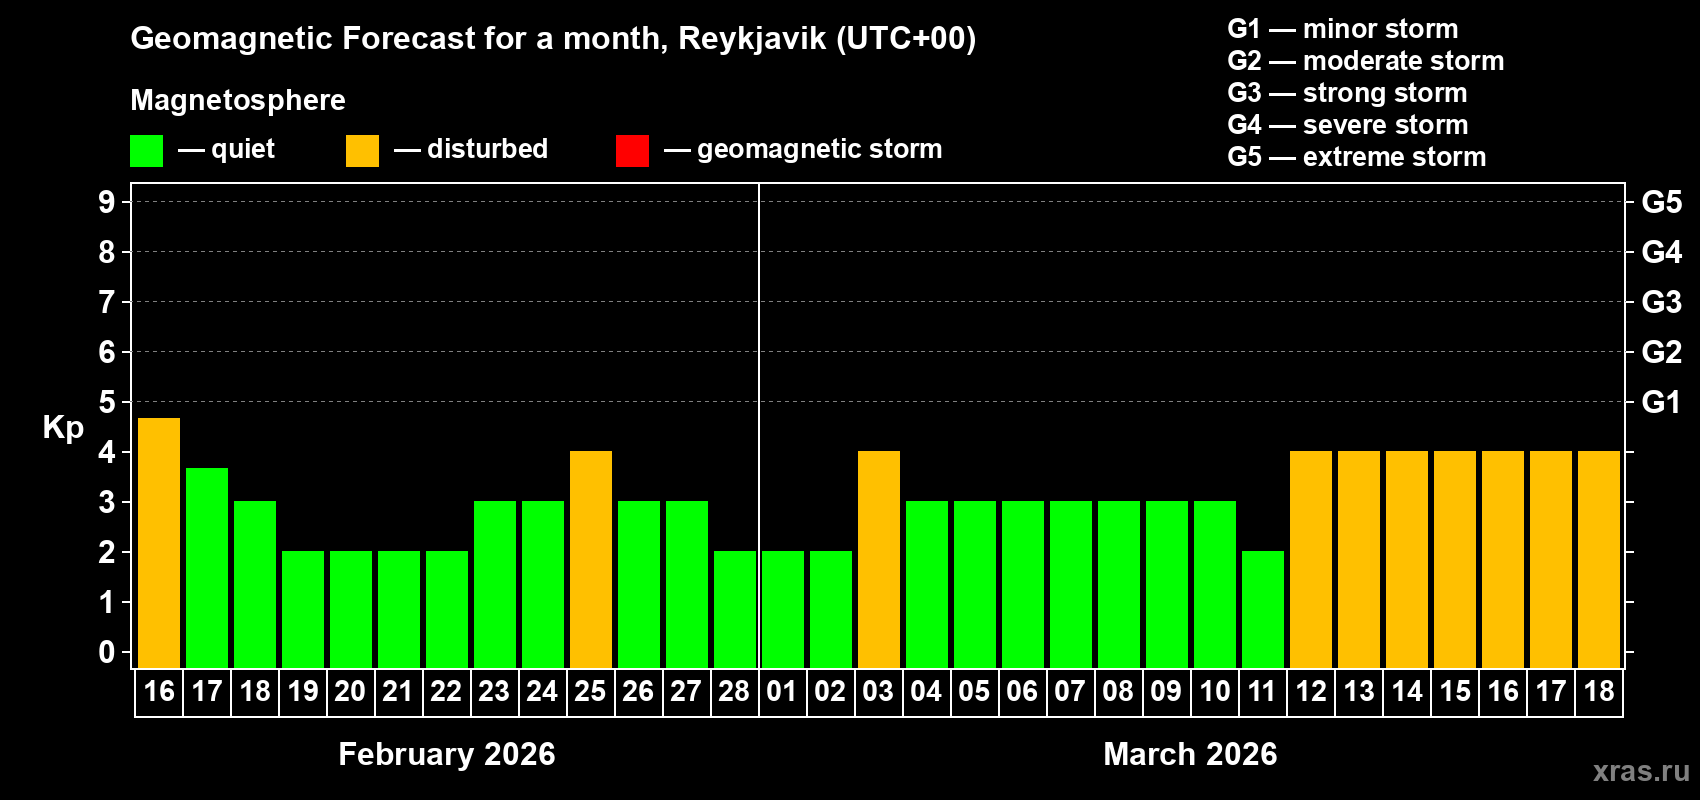Click date cell 03 in the date row
1700x800 pixels.
click(x=879, y=692)
